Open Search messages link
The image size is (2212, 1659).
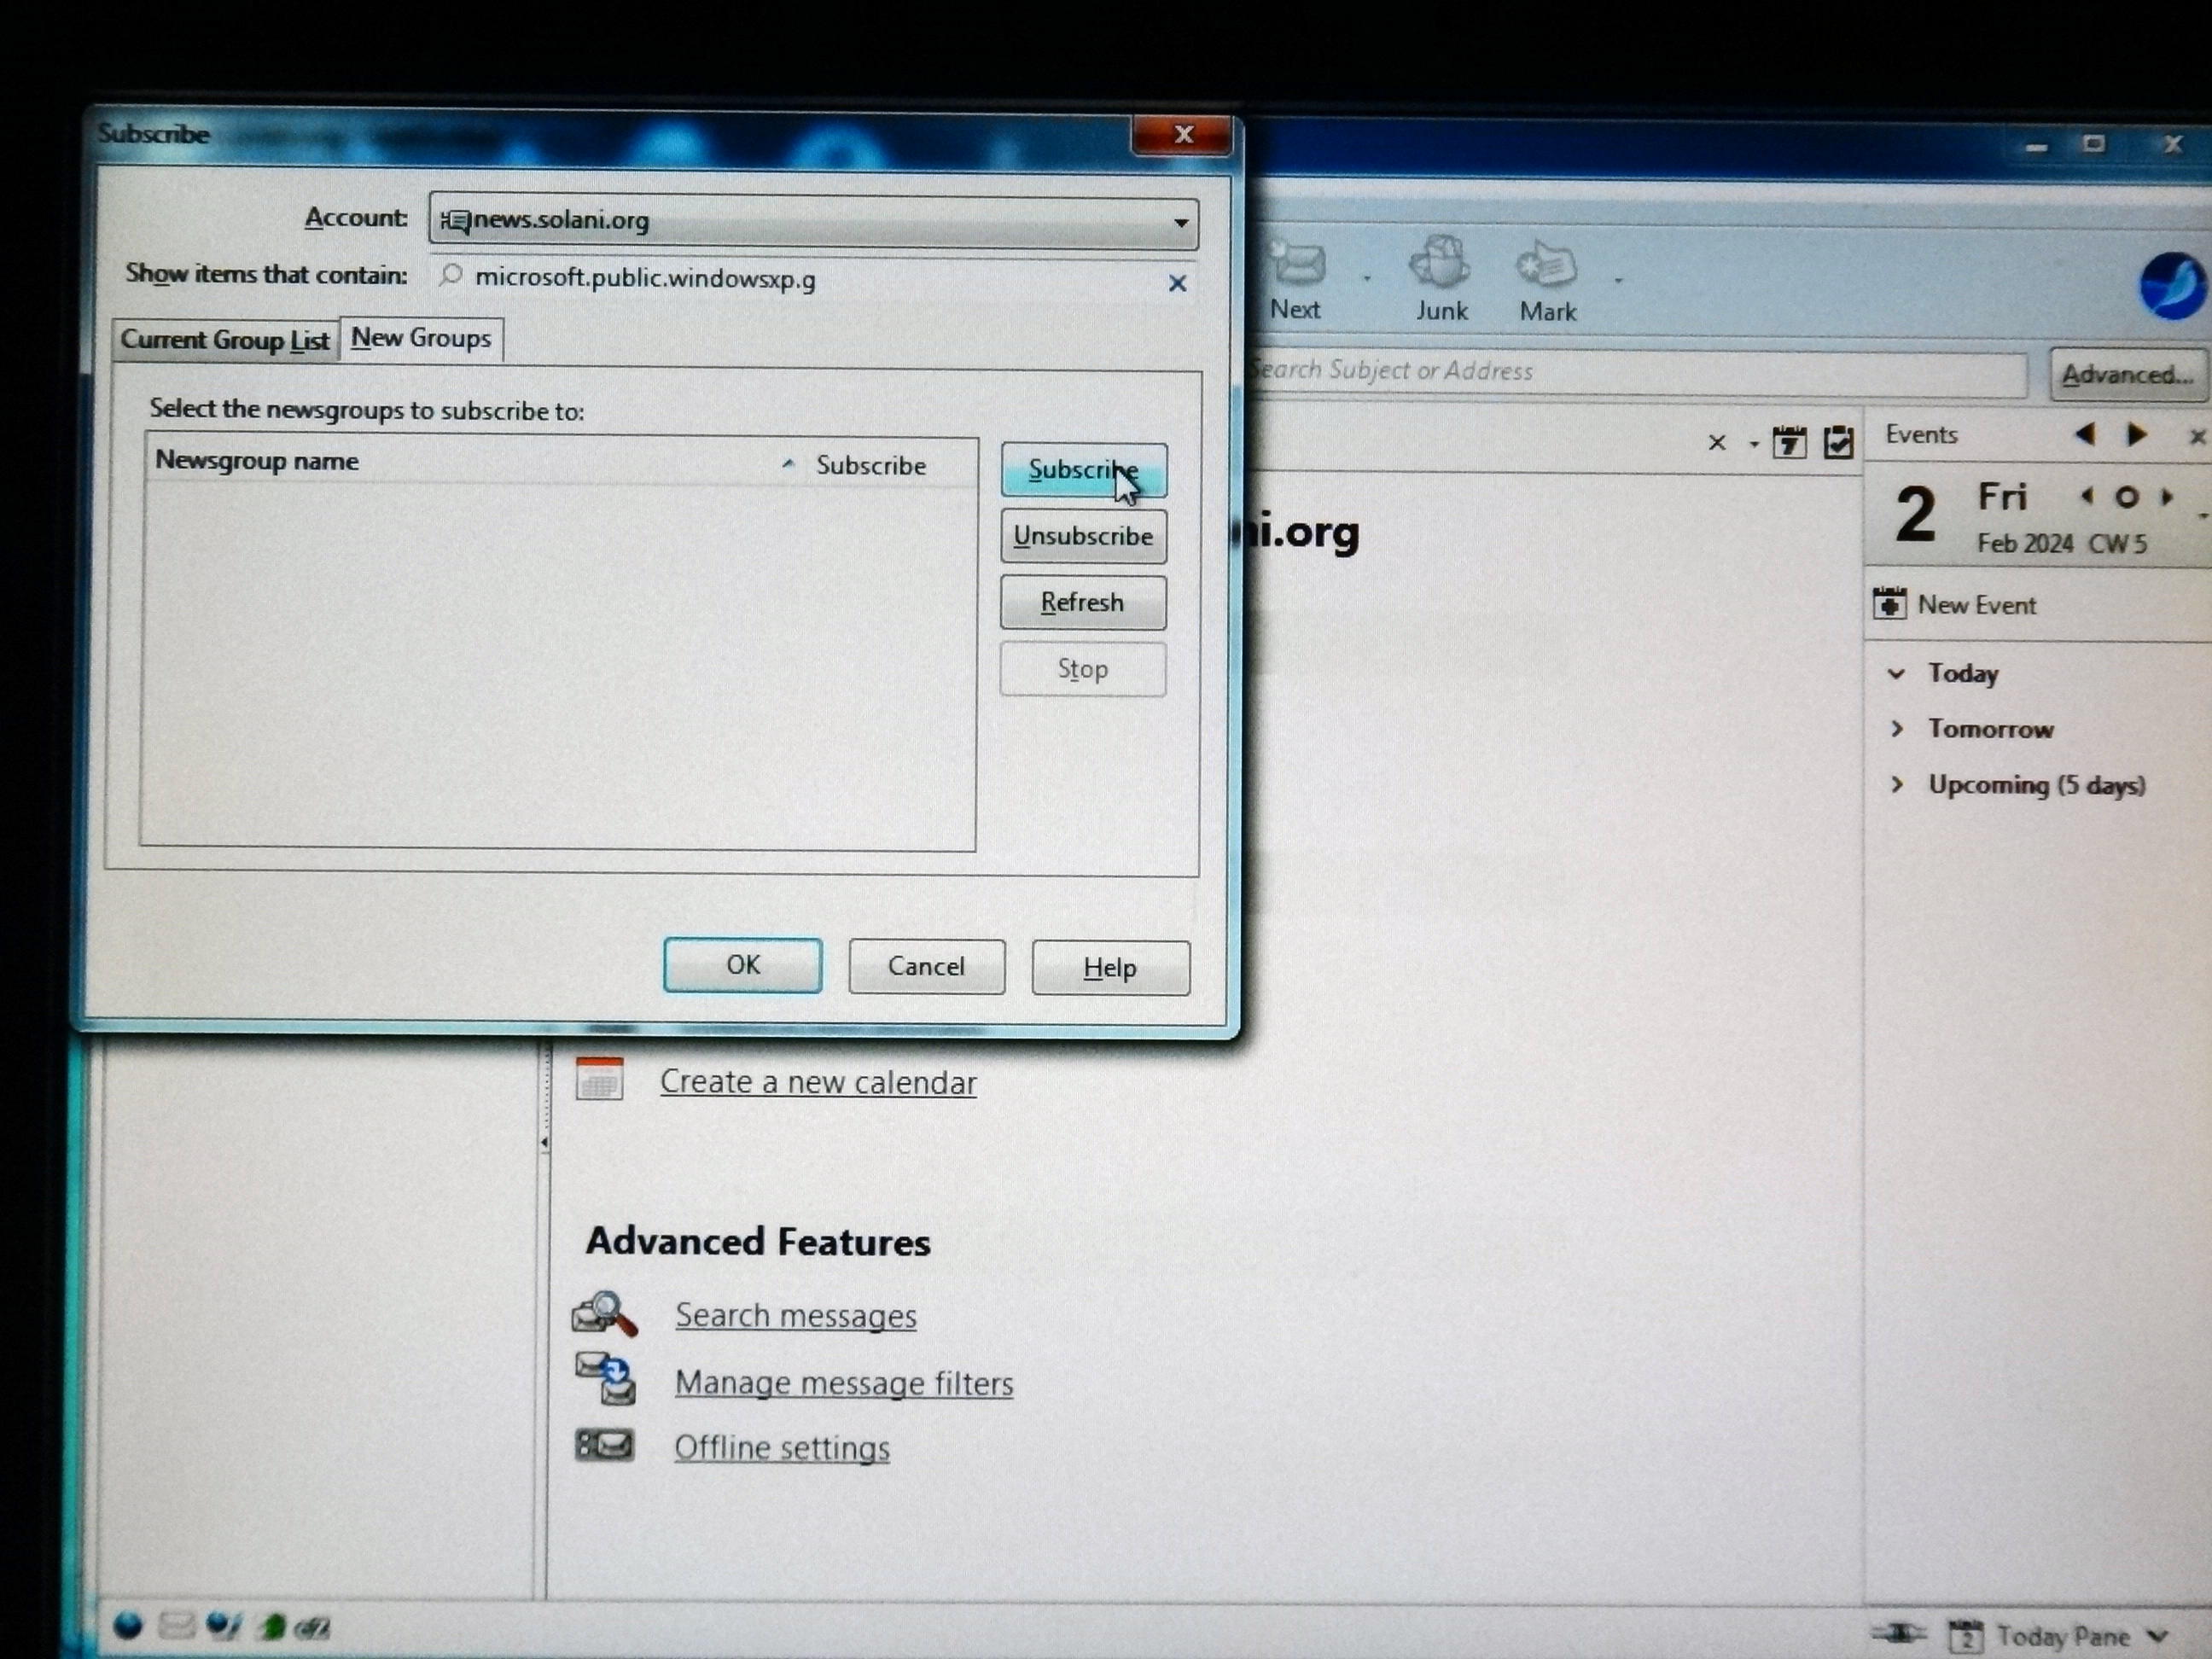[796, 1315]
